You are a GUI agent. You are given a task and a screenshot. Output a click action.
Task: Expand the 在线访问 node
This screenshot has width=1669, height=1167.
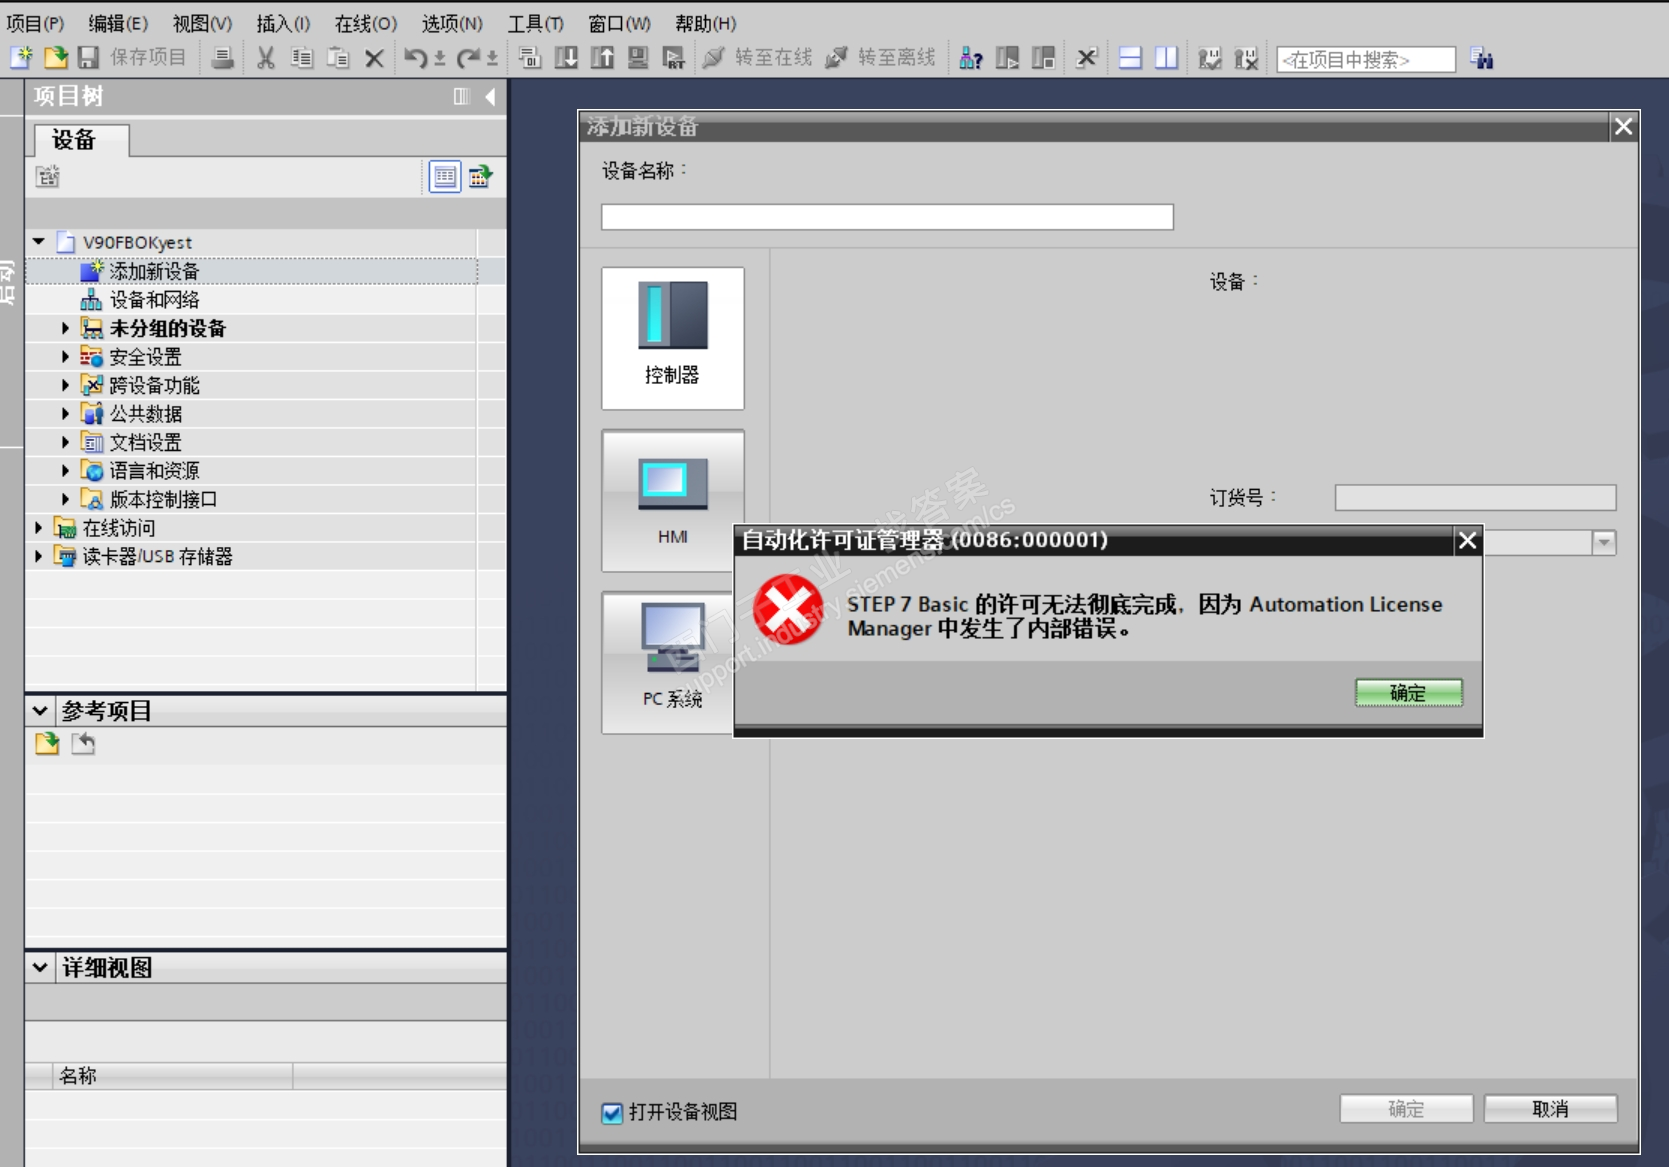(38, 528)
